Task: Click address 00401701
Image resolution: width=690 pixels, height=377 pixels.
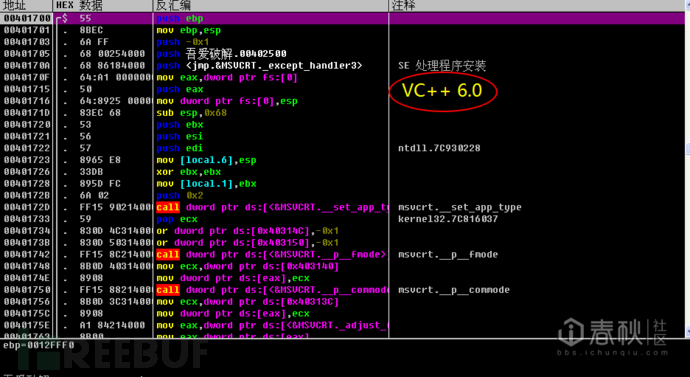Action: click(x=27, y=30)
